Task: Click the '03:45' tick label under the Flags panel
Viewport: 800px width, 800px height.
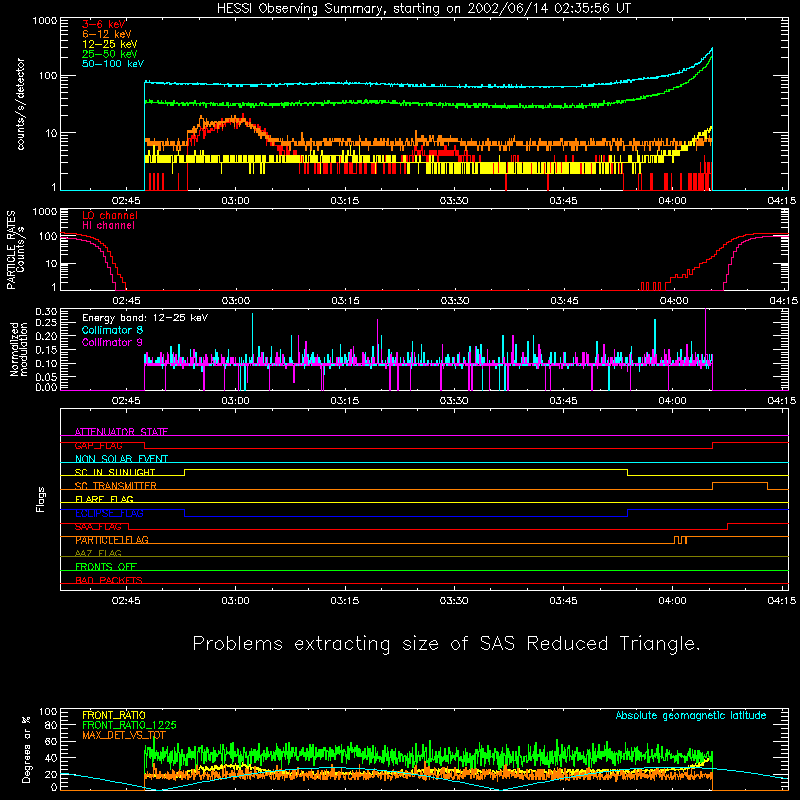Action: point(563,601)
